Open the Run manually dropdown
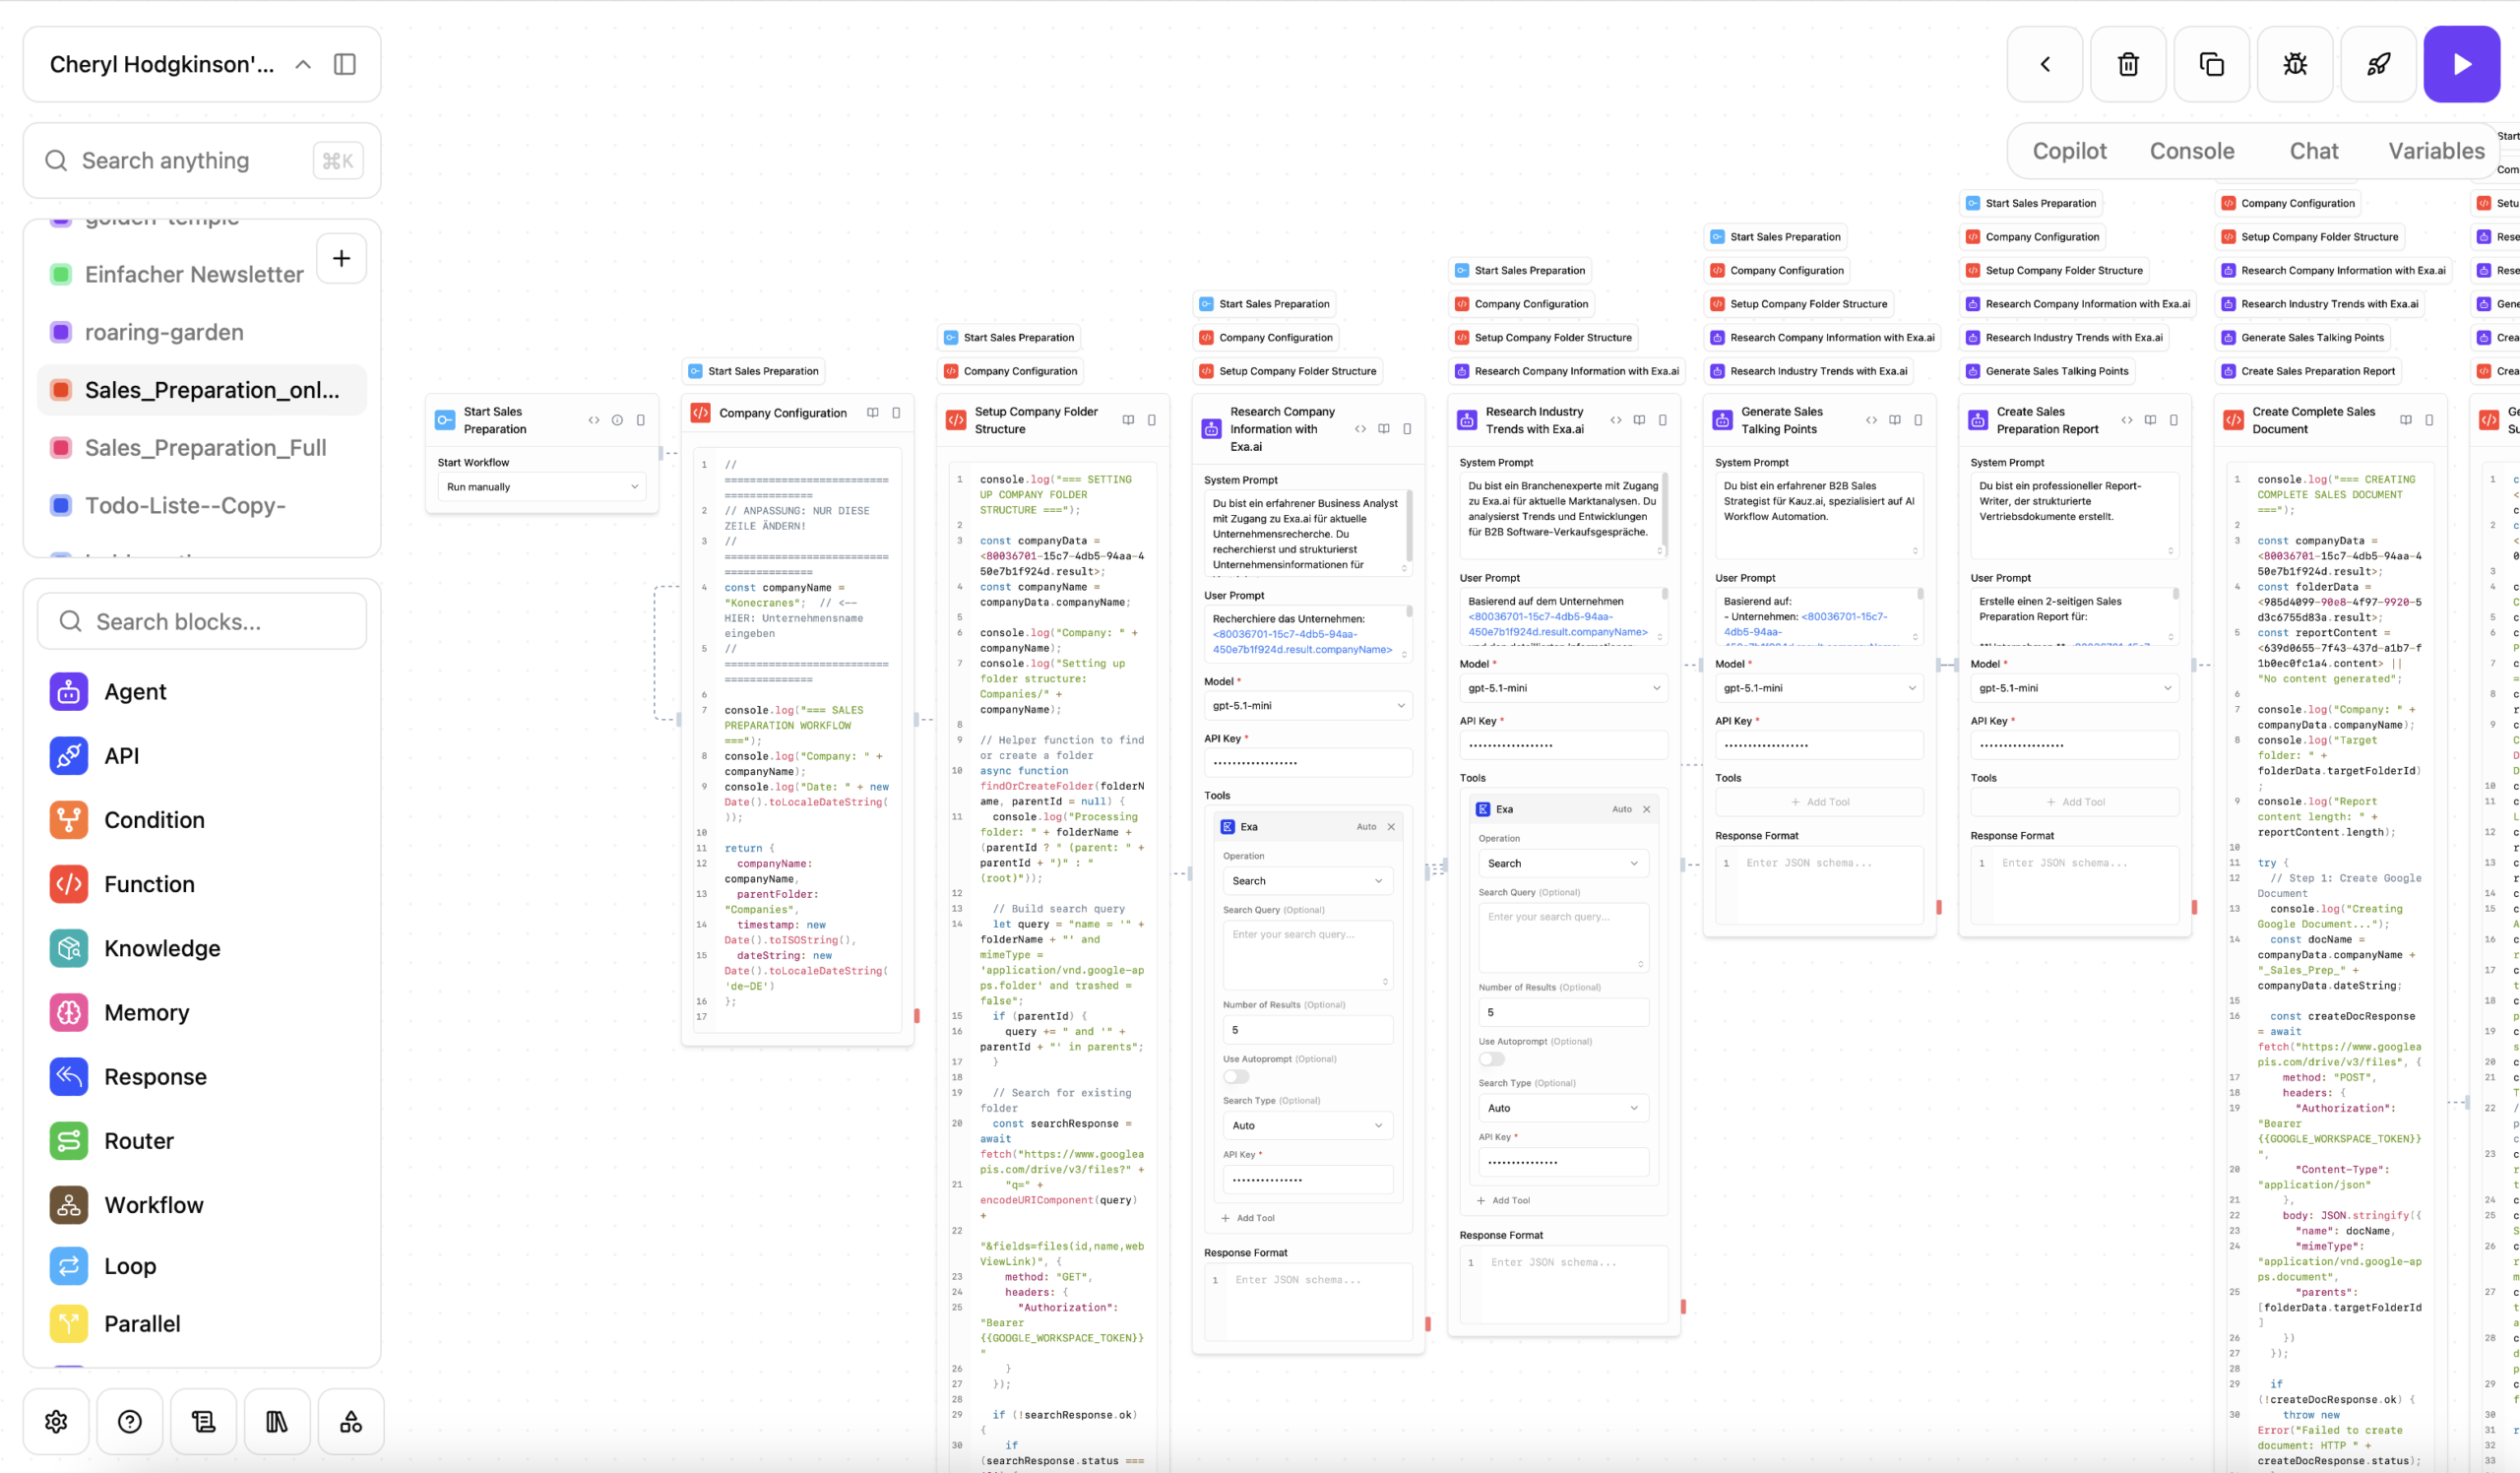The image size is (2520, 1473). pyautogui.click(x=541, y=487)
